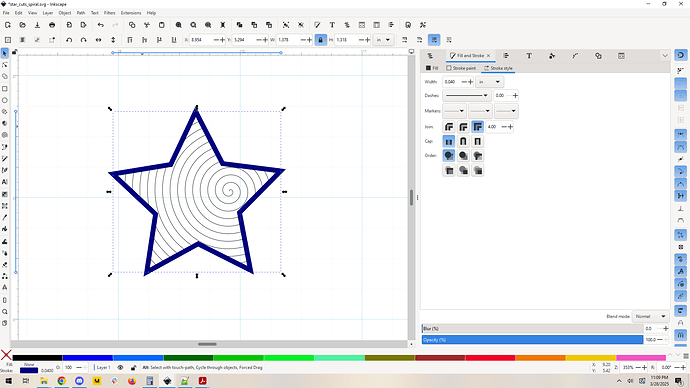Click the Print document toolbar icon
The width and height of the screenshot is (690, 388).
coord(52,25)
